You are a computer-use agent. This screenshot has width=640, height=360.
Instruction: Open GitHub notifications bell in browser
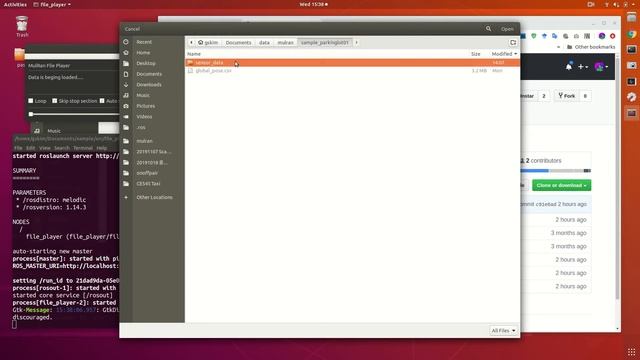click(569, 67)
